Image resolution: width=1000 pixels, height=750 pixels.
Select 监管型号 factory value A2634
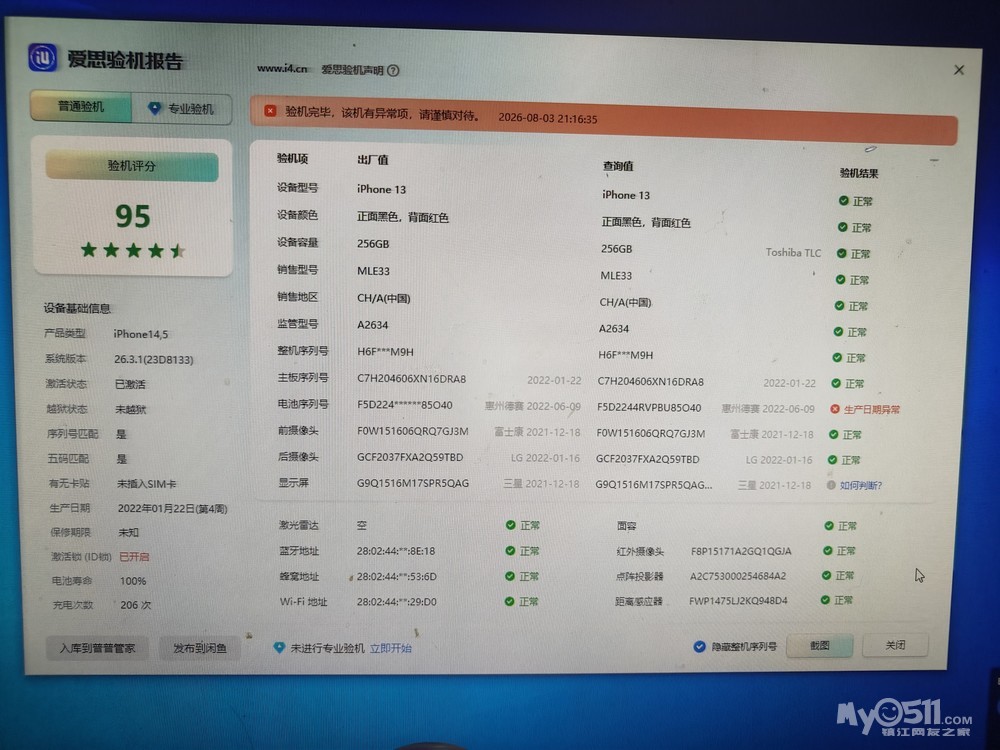372,325
